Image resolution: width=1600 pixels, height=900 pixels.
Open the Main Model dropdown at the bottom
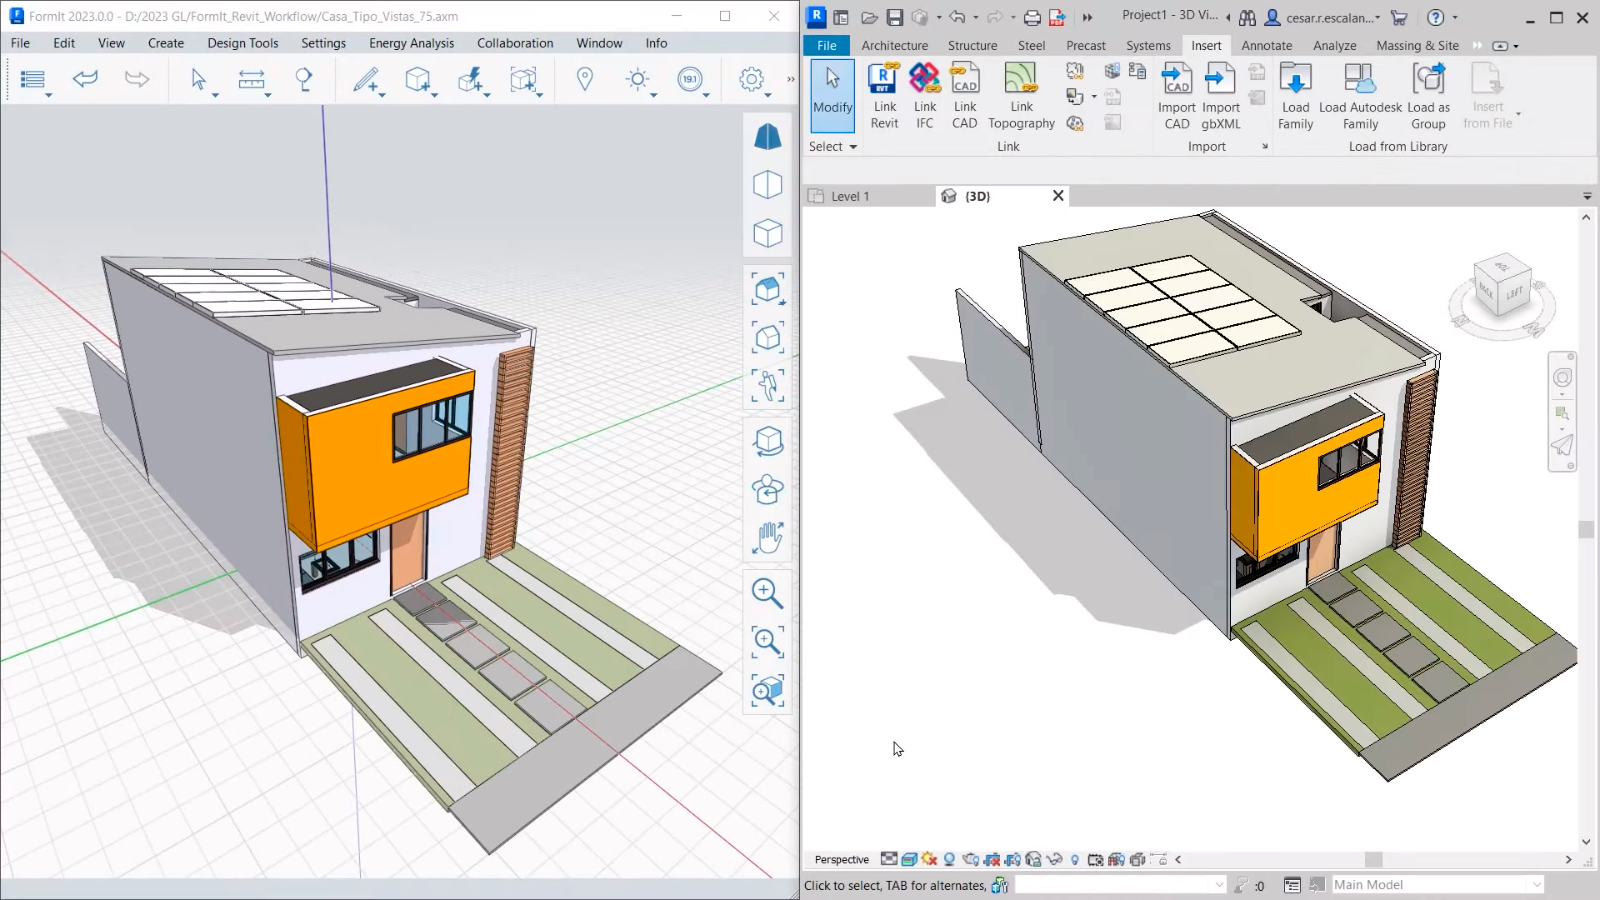pyautogui.click(x=1437, y=884)
